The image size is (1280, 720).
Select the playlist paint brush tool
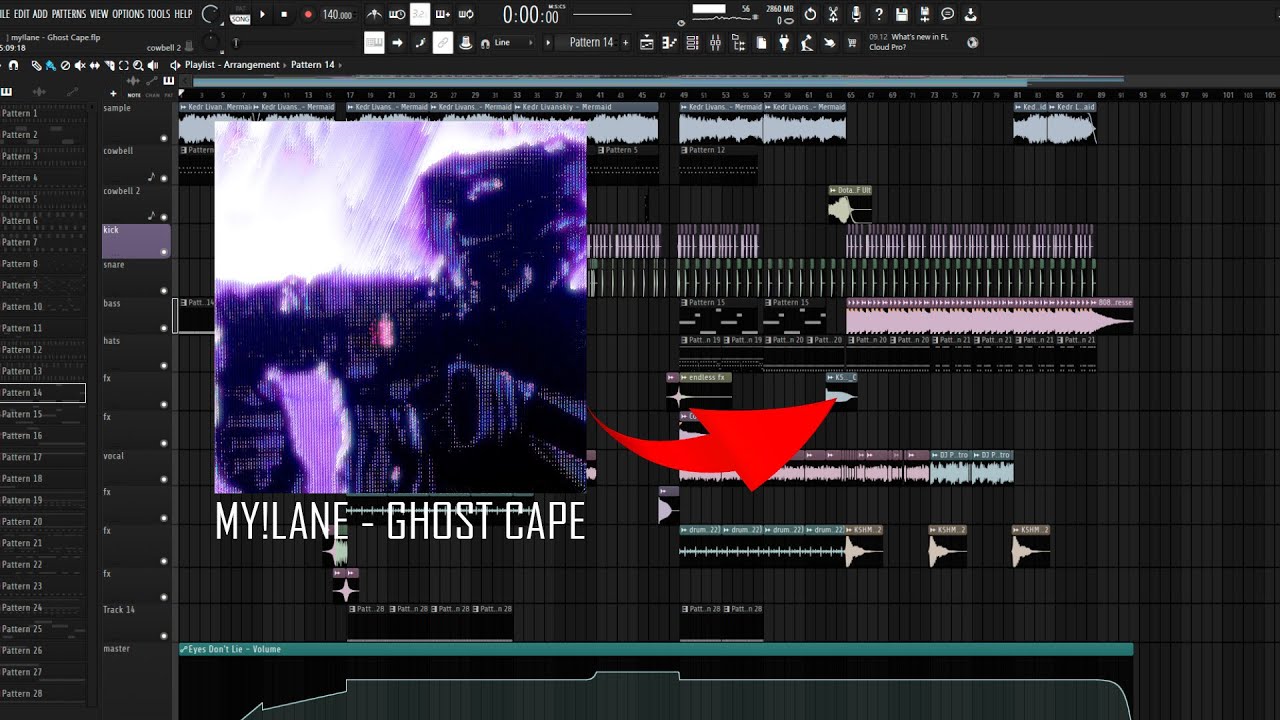click(50, 65)
